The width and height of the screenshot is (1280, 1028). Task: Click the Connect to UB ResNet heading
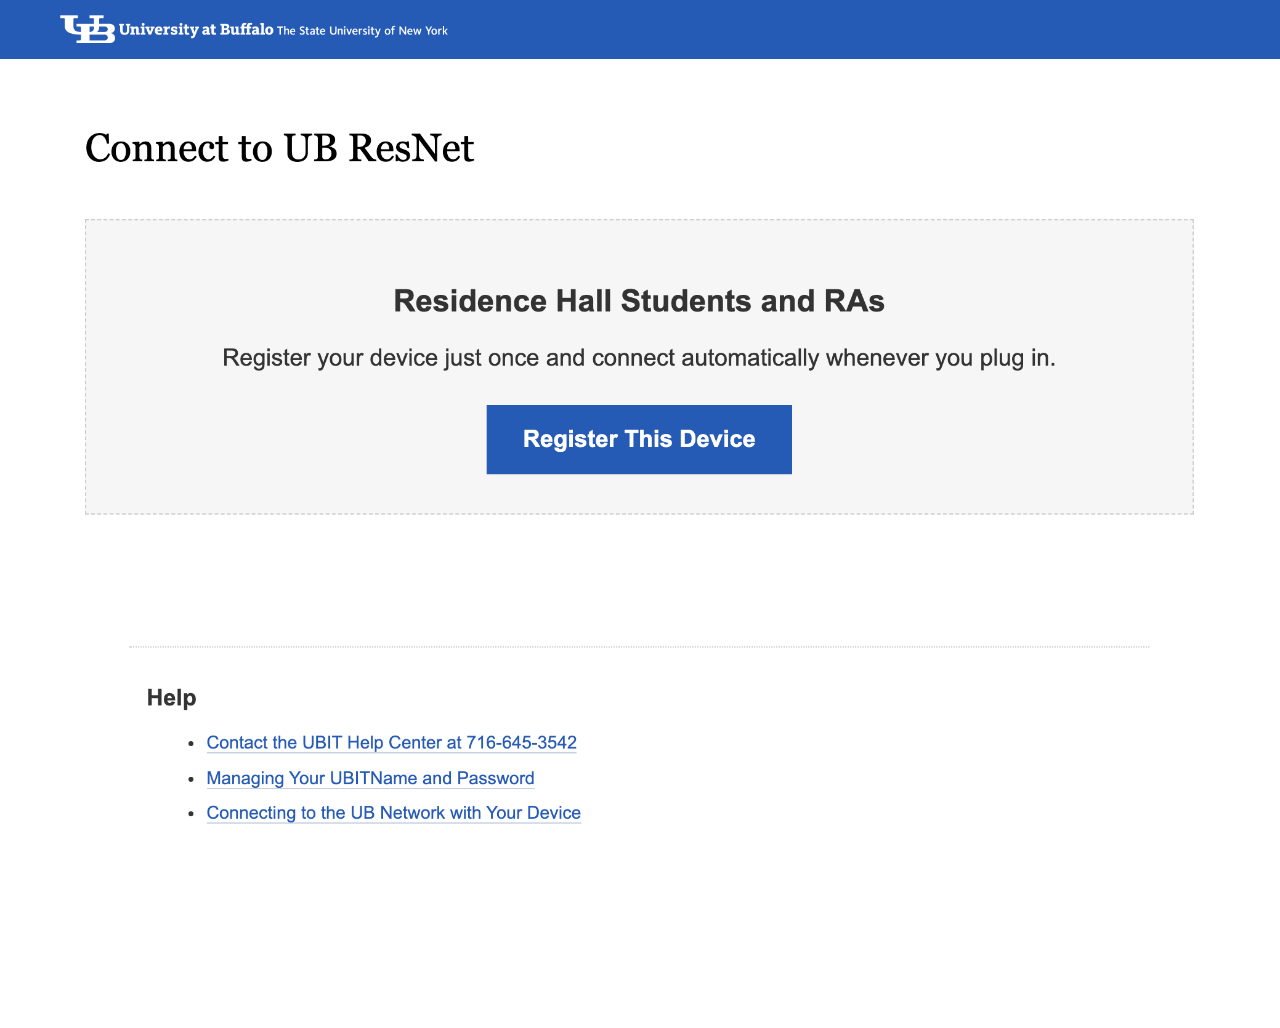pos(279,148)
